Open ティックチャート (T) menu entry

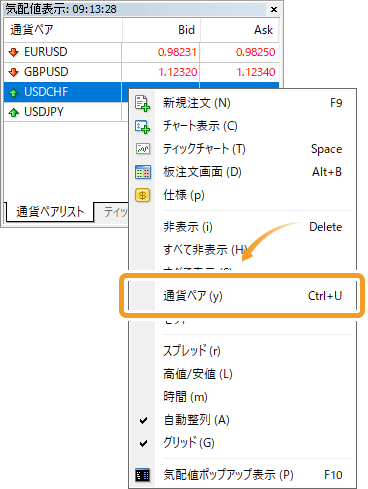[x=242, y=149]
